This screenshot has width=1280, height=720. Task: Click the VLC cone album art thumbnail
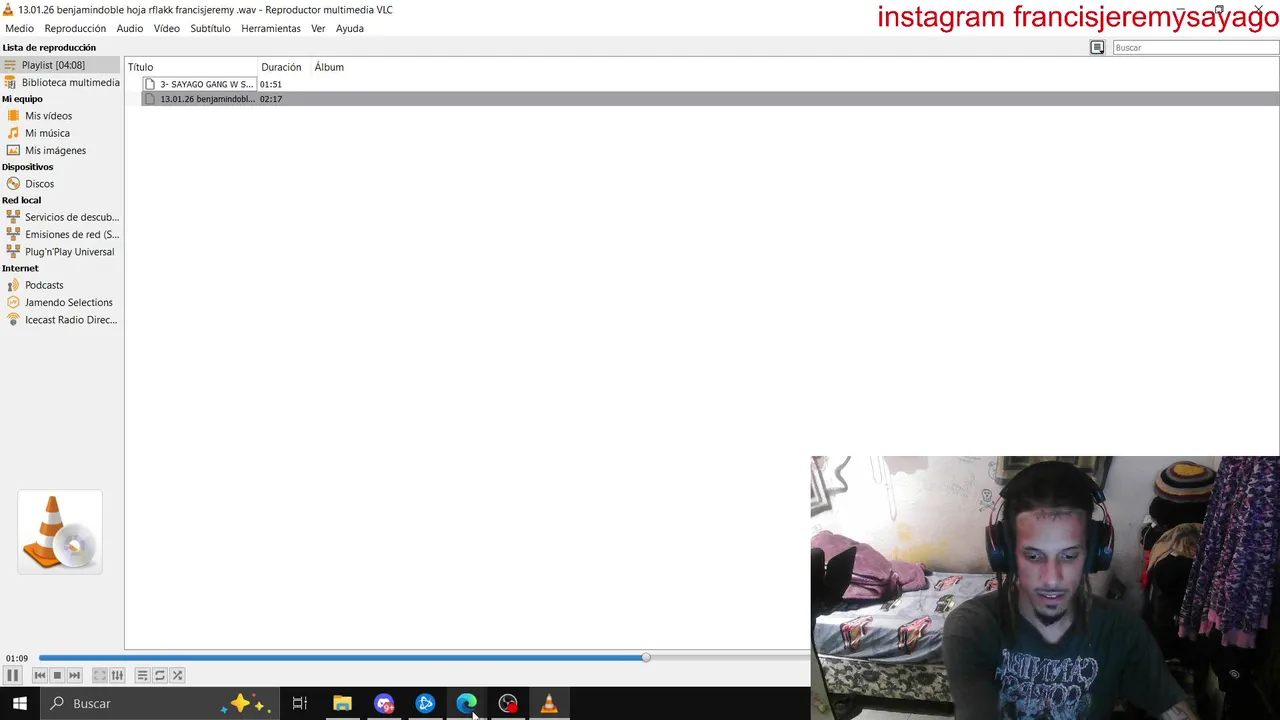(60, 532)
